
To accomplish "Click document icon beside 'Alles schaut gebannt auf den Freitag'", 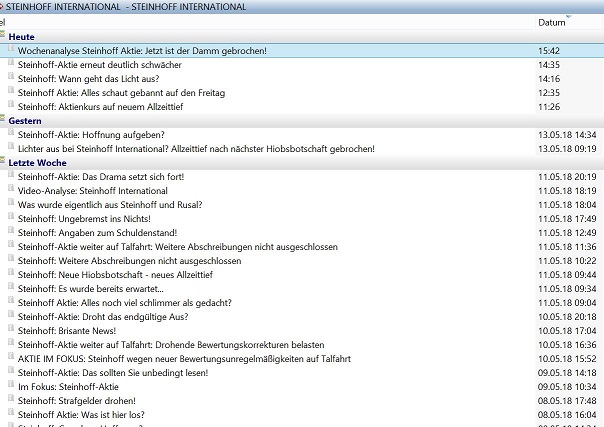I will click(11, 90).
